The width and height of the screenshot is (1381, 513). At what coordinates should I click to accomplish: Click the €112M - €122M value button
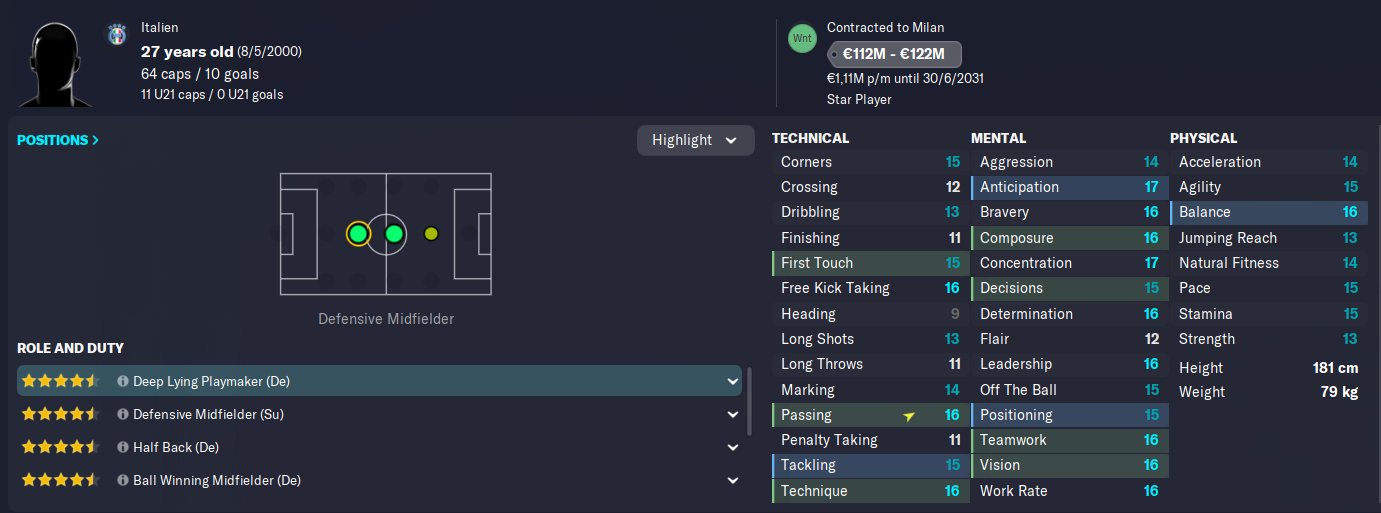pyautogui.click(x=894, y=54)
